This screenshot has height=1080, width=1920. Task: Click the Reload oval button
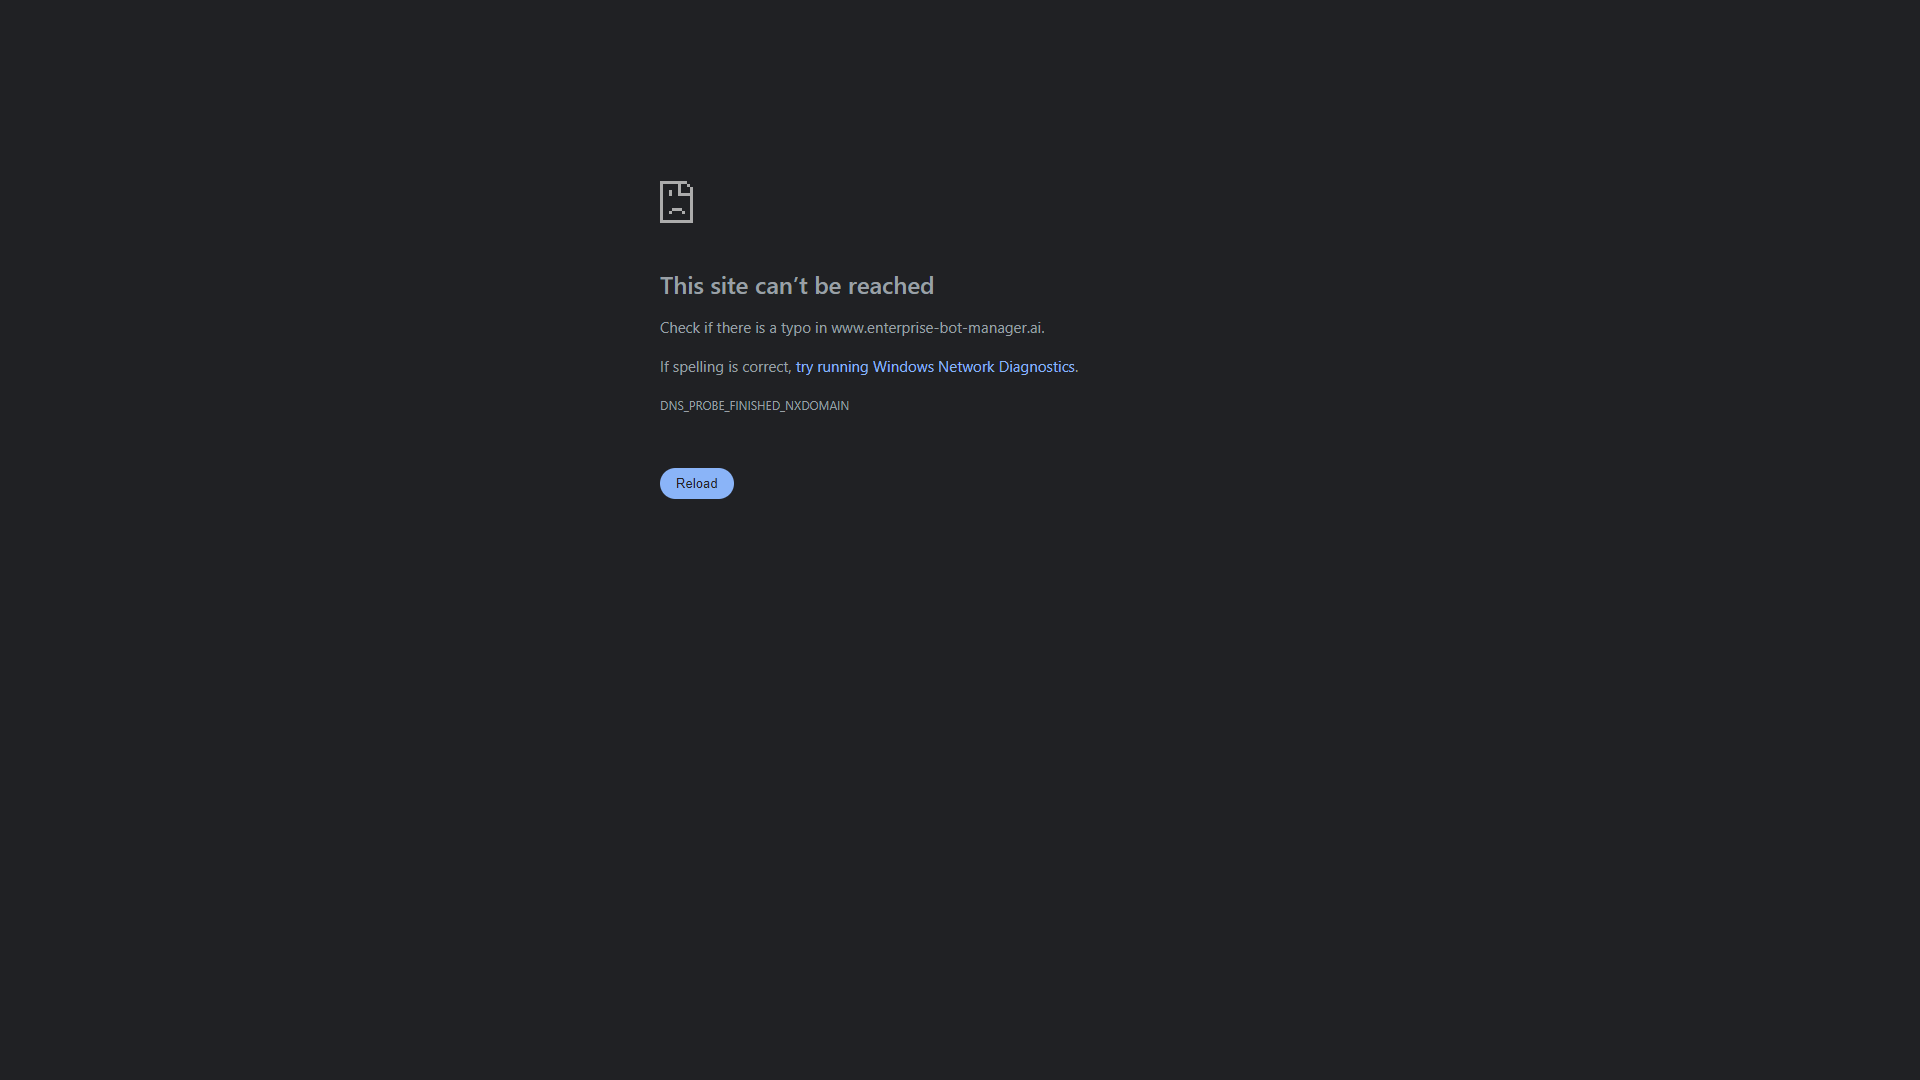coord(696,483)
